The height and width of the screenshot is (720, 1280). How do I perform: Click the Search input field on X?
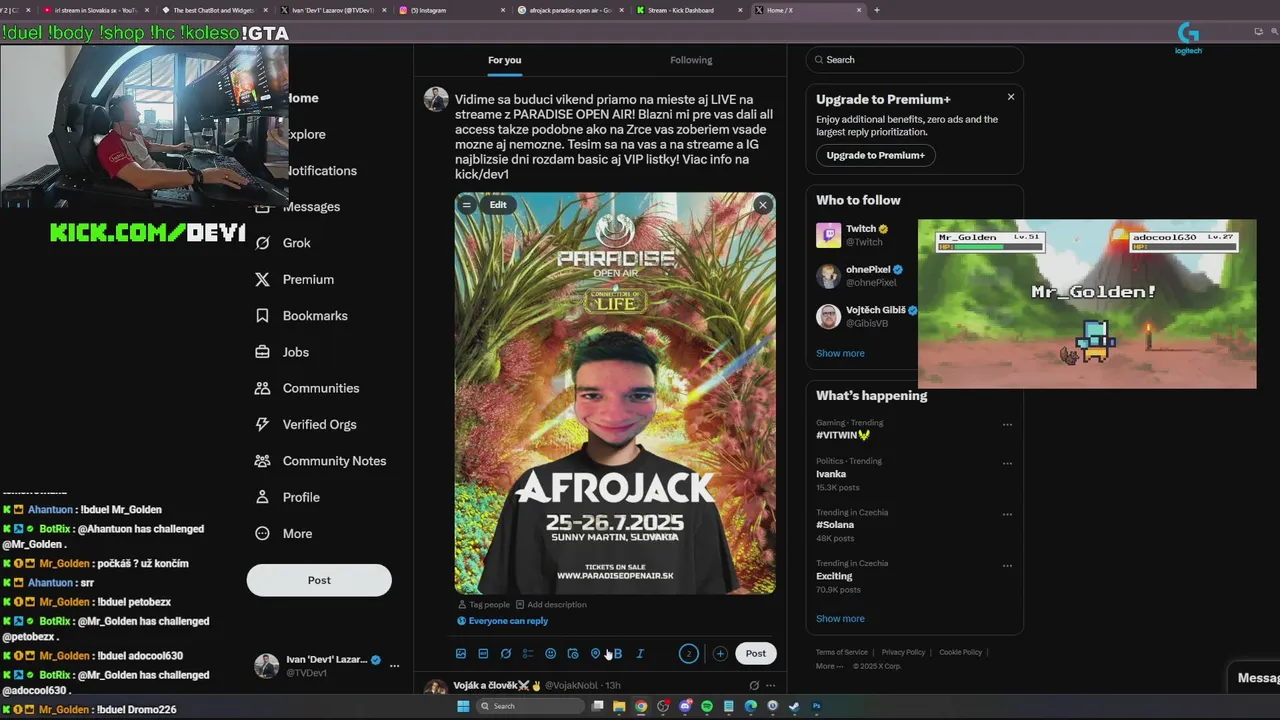(x=915, y=60)
